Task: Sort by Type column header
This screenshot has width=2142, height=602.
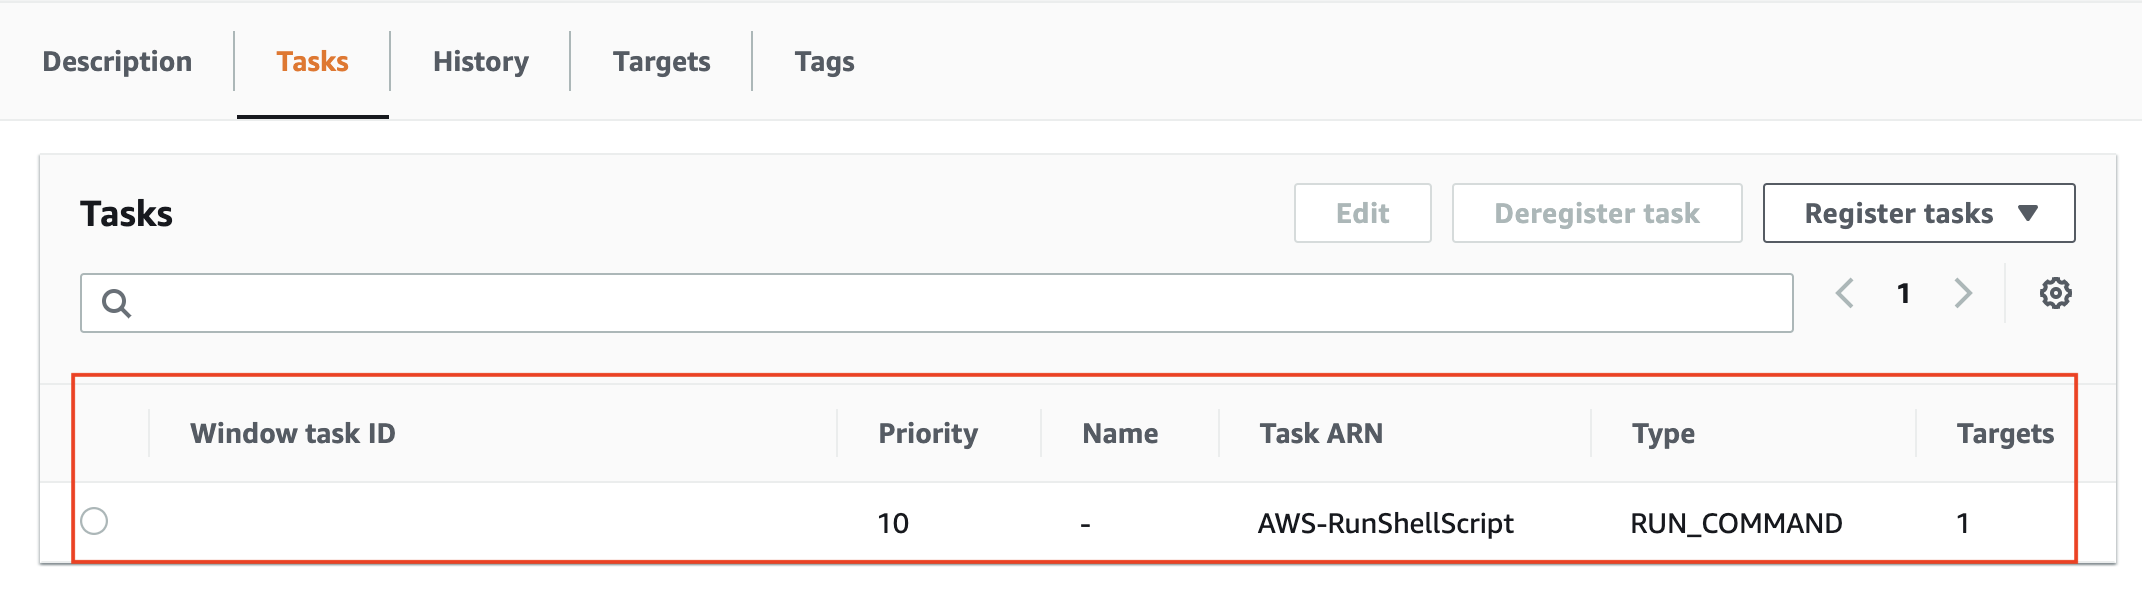Action: coord(1663,433)
